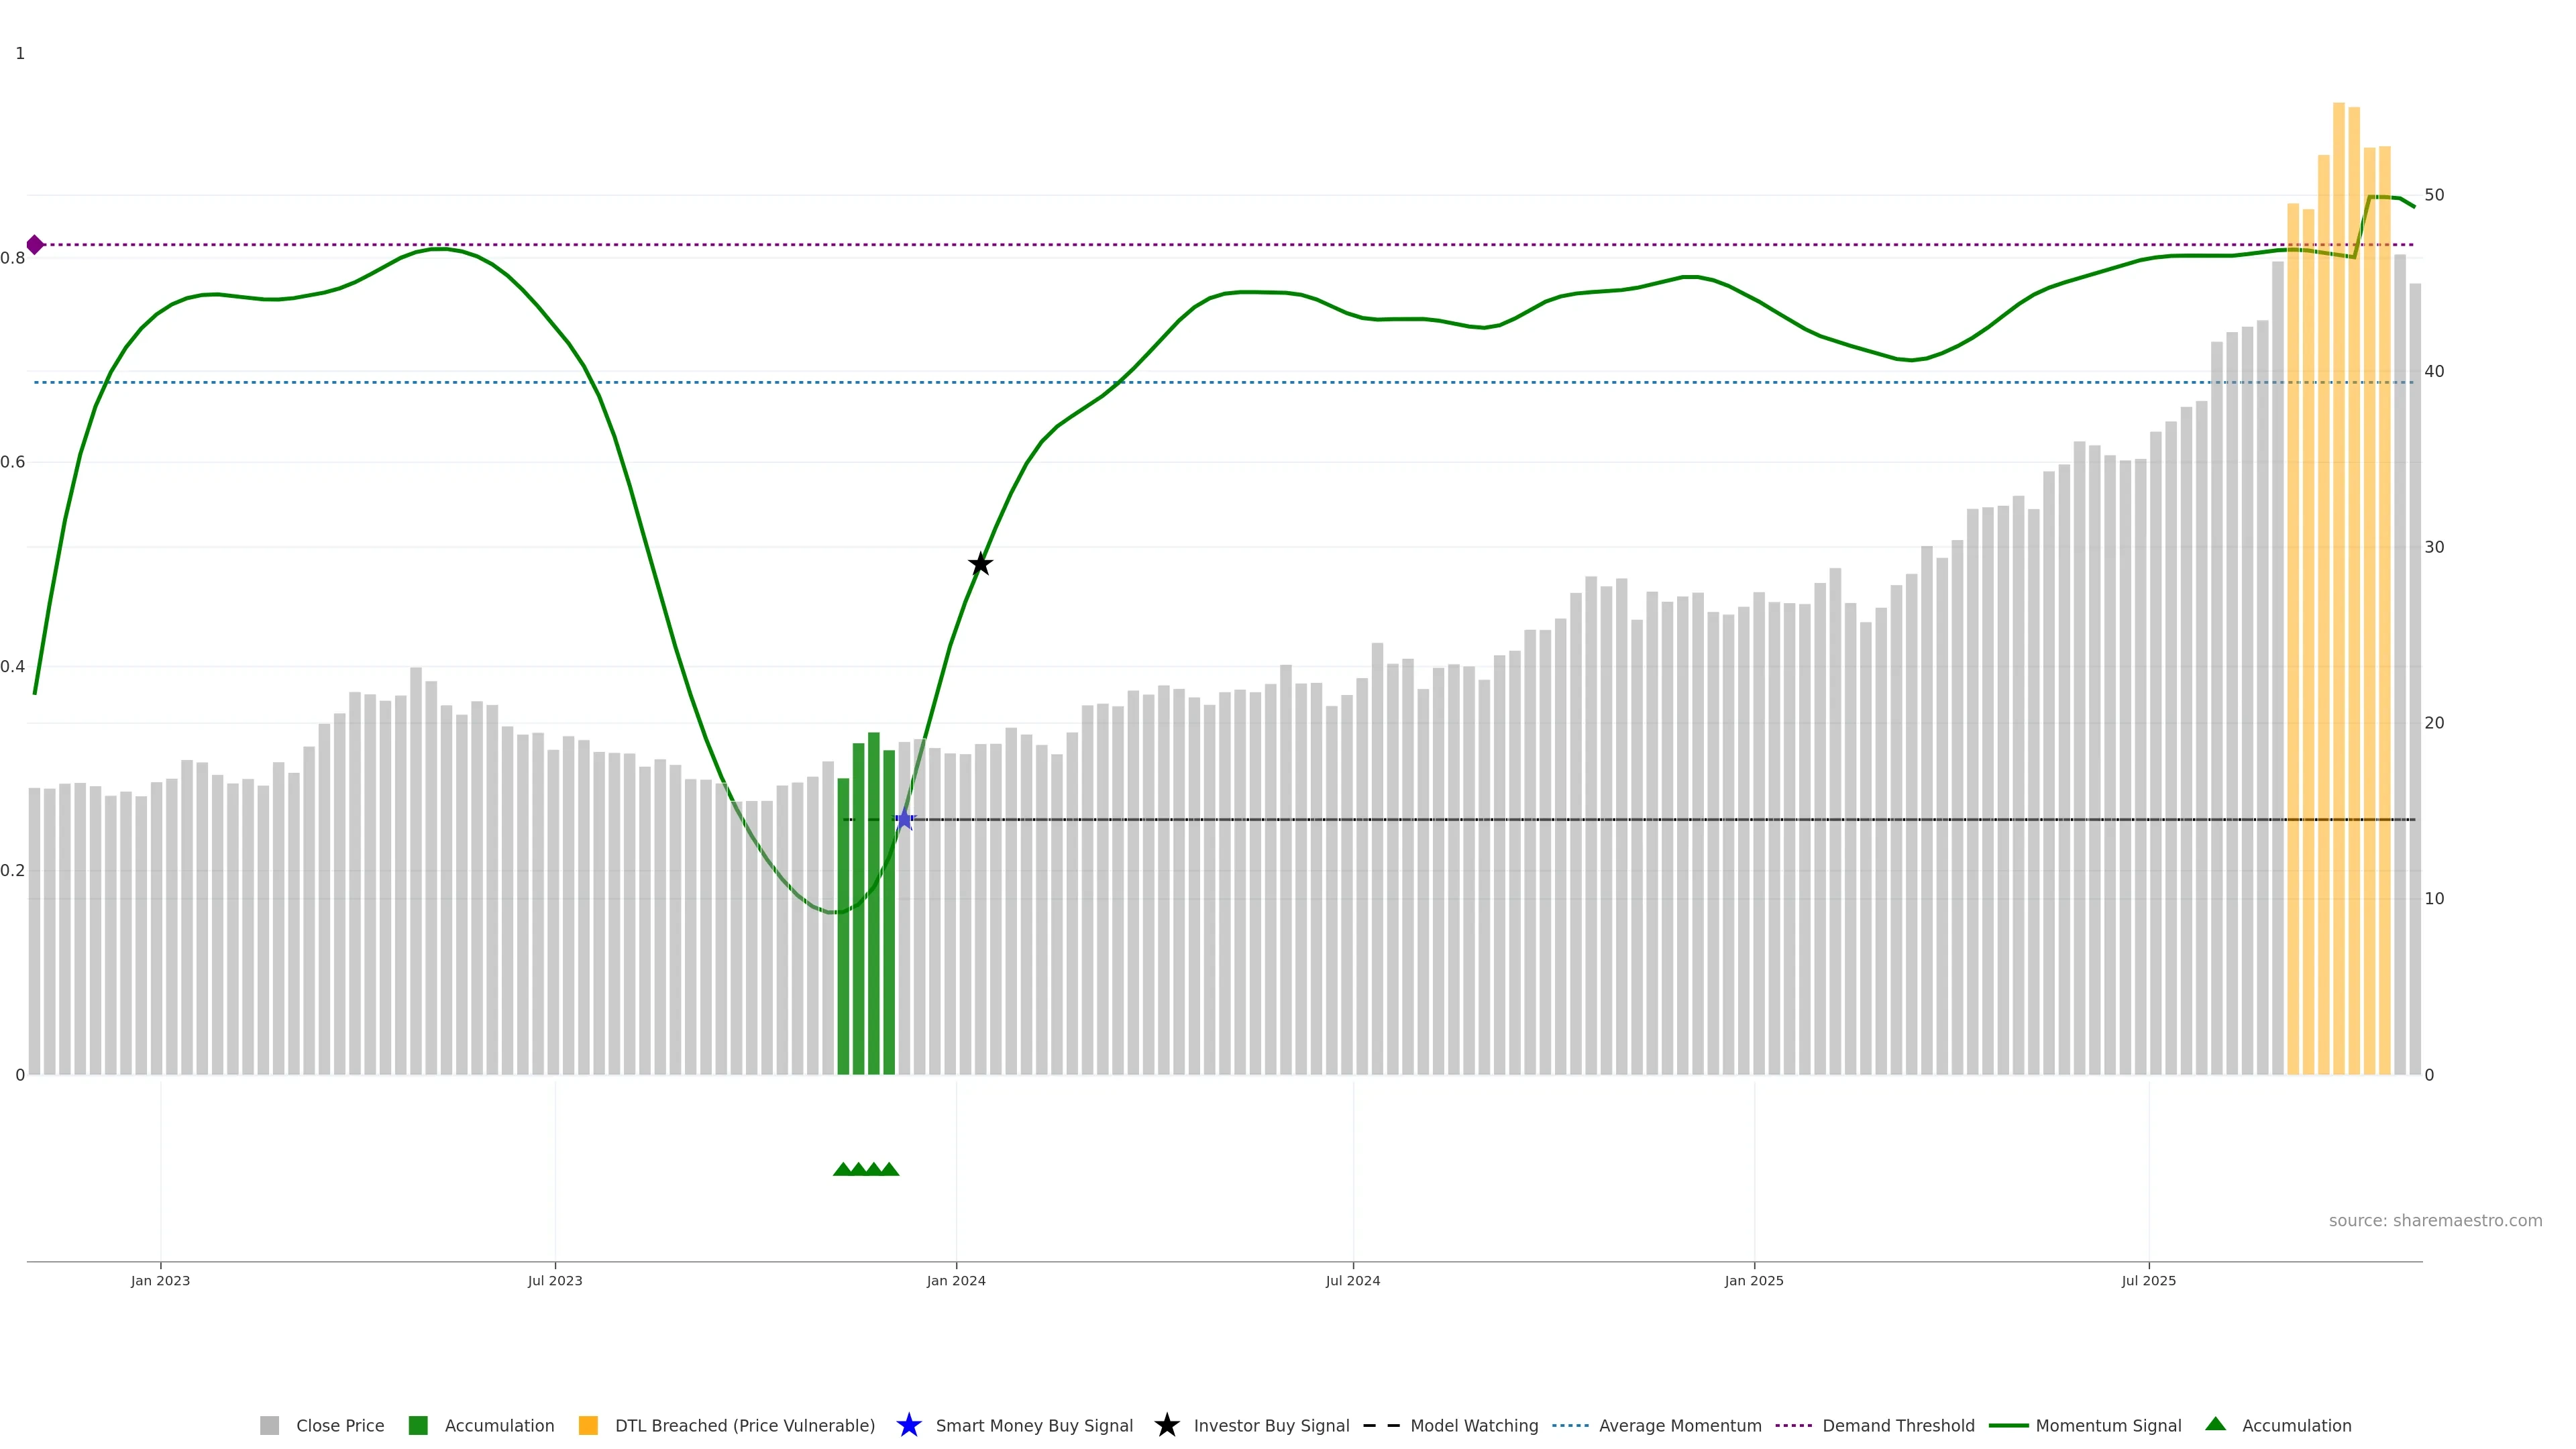Click the blue Smart Money star on chart
Viewport: 2576px width, 1449px height.
pos(904,820)
